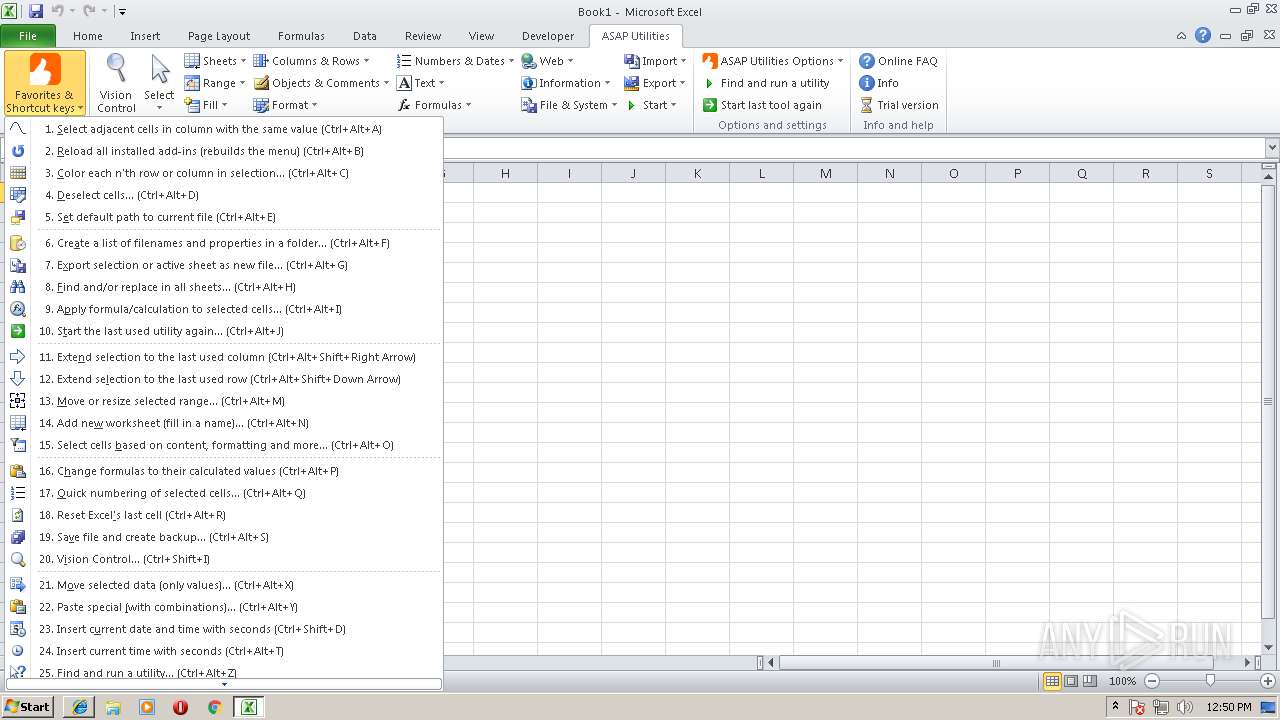Choose Change formulas to their calculated values
The image size is (1280, 720).
click(x=223, y=471)
